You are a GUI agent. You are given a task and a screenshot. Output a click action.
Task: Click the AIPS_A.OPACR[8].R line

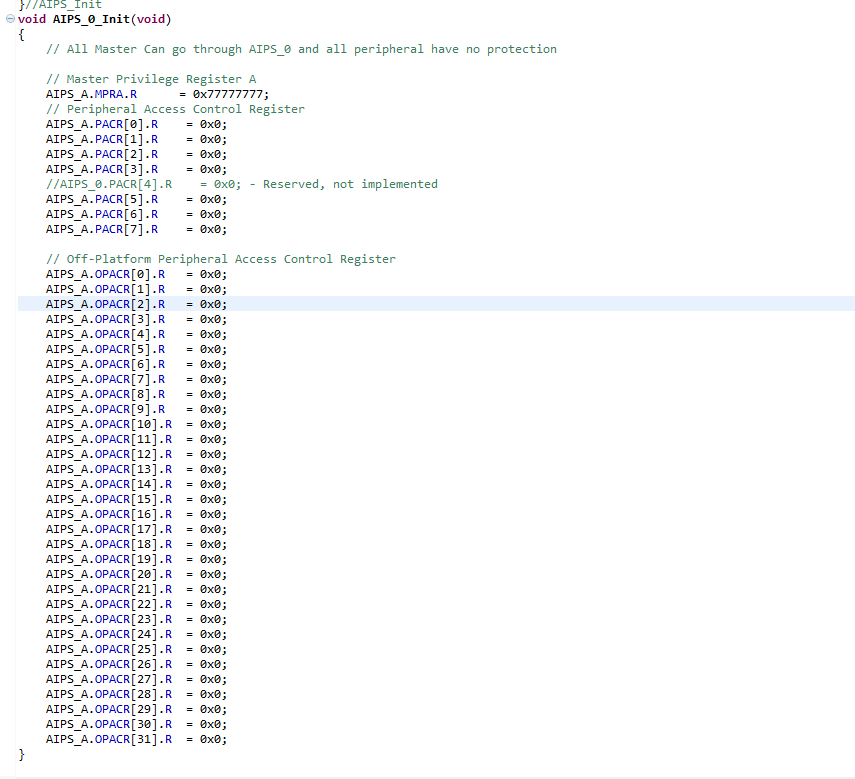tap(136, 394)
